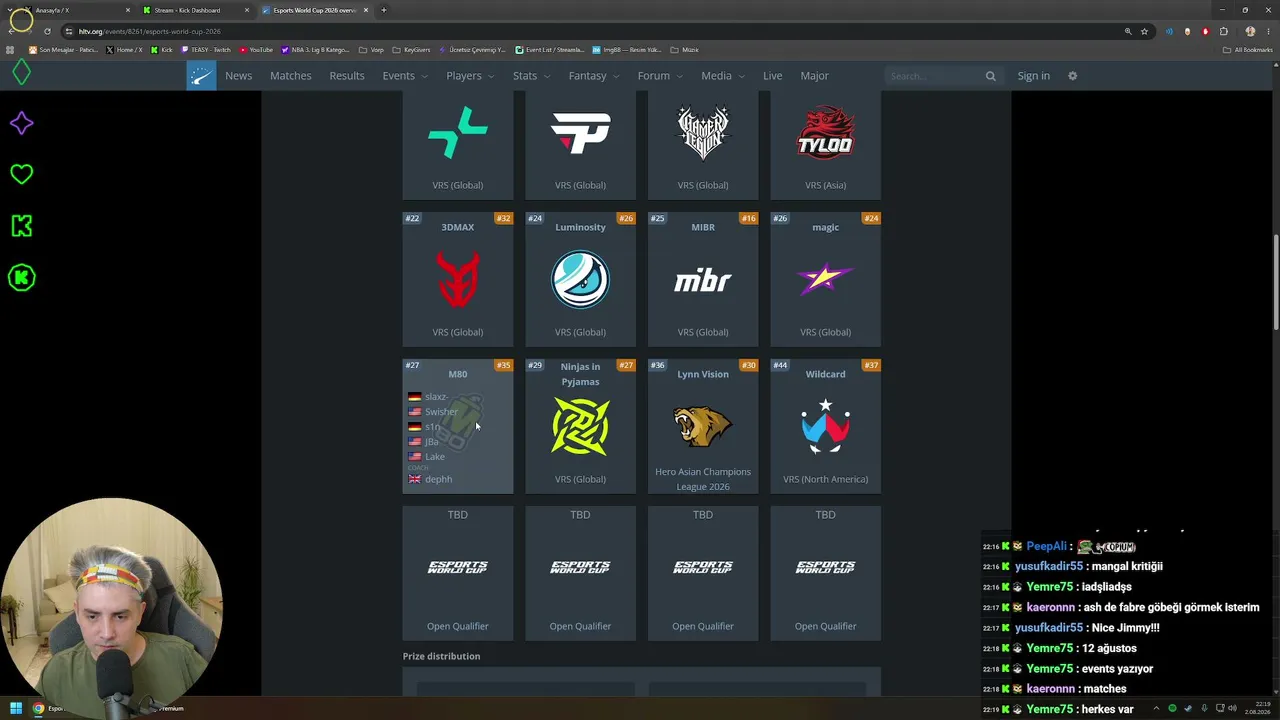Open the Results page
This screenshot has width=1280, height=720.
click(x=347, y=76)
